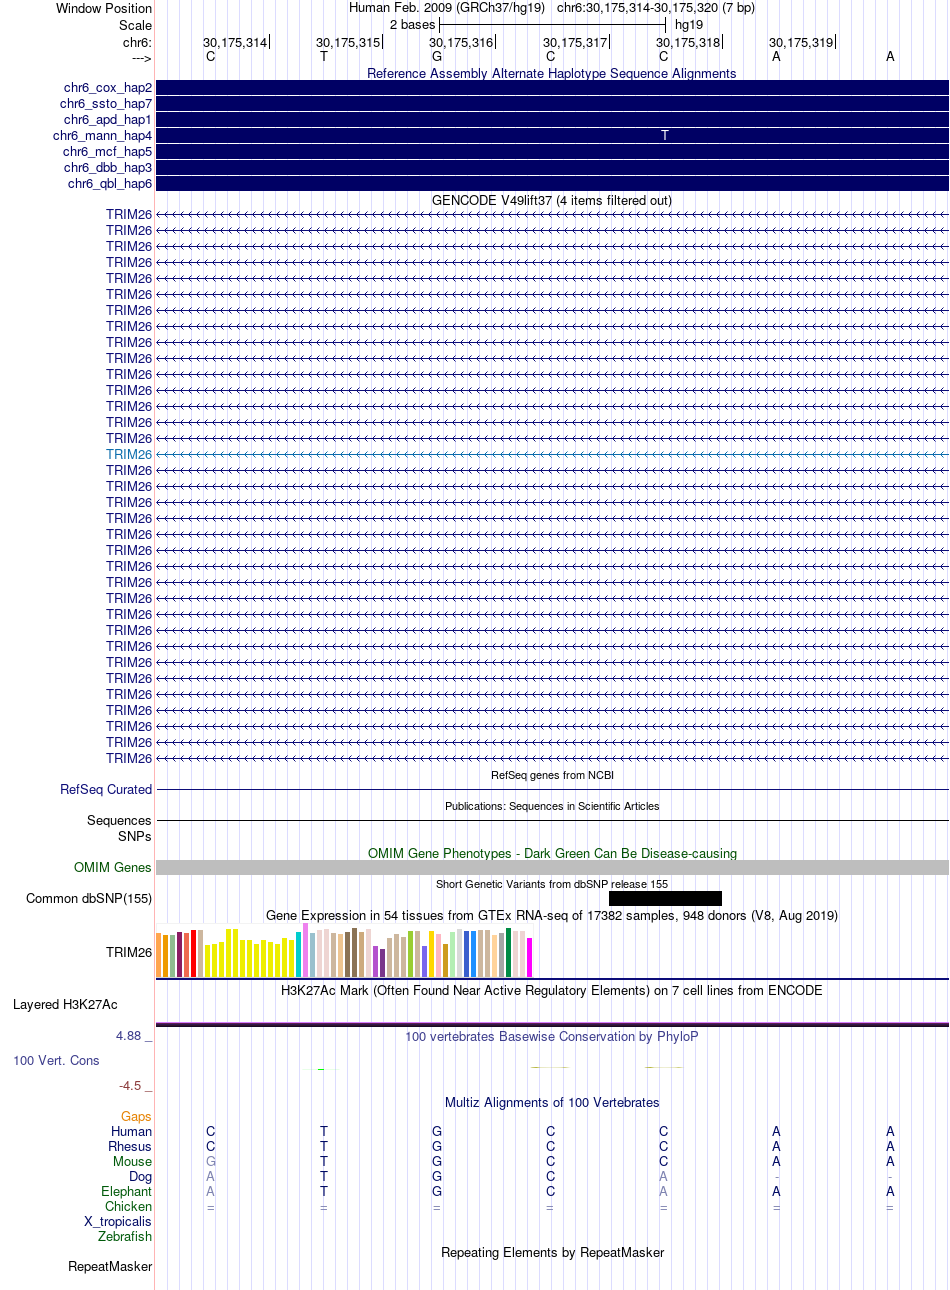Open Reference Assembly Alternate Haplotype Sequence Alignments title
This screenshot has width=950, height=1290.
pos(552,73)
